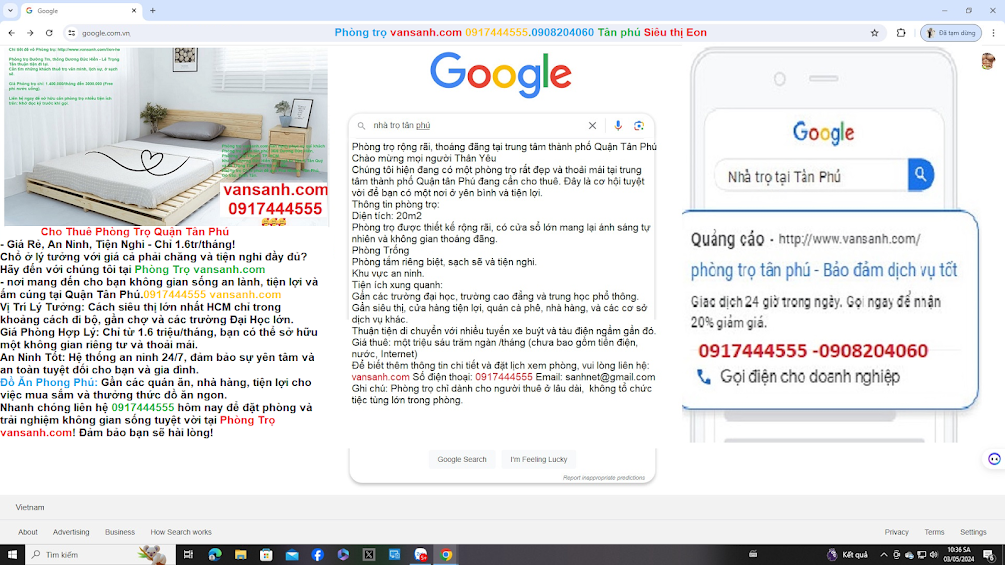Click the 'Kết quả' news widget on the taskbar
Viewport: 1005px width, 565px height.
tap(847, 555)
